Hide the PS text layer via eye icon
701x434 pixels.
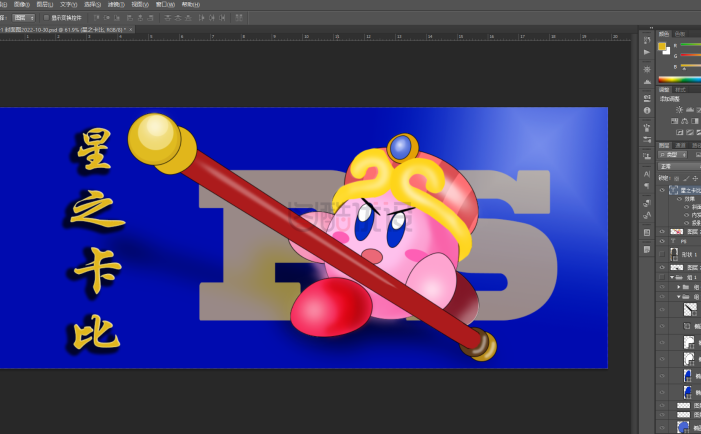(x=662, y=242)
